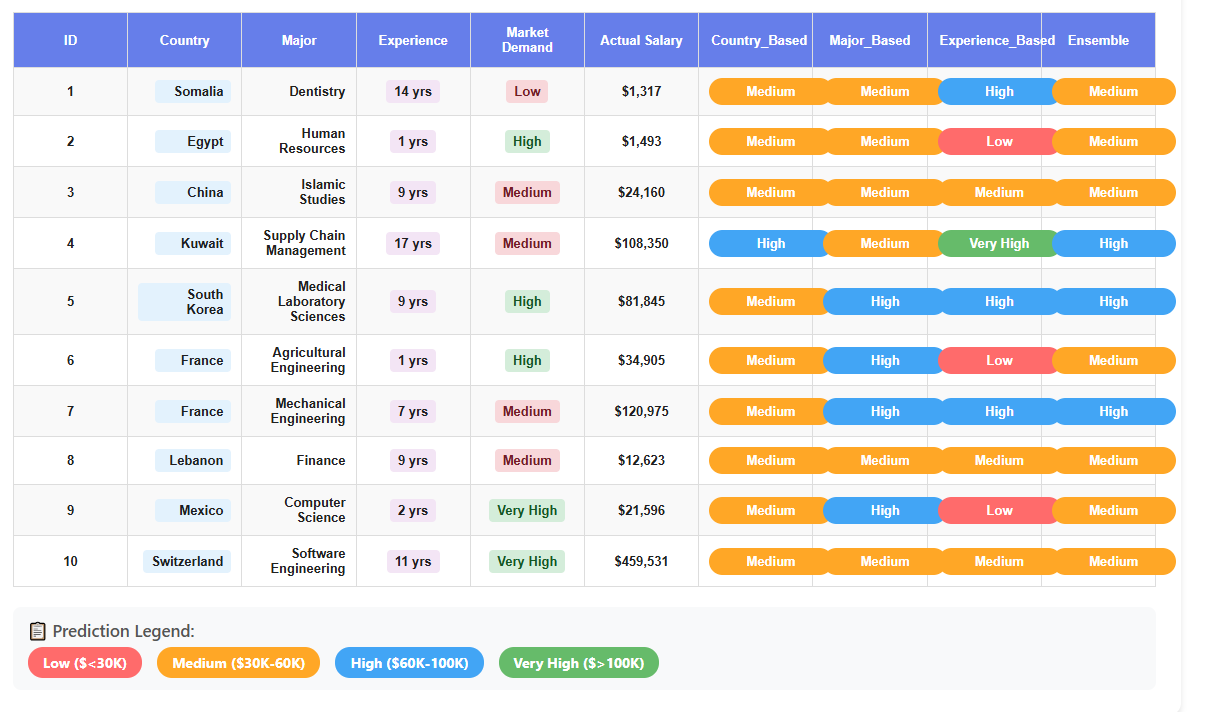The width and height of the screenshot is (1209, 712).
Task: Click the Switzerland country tag
Action: click(187, 561)
